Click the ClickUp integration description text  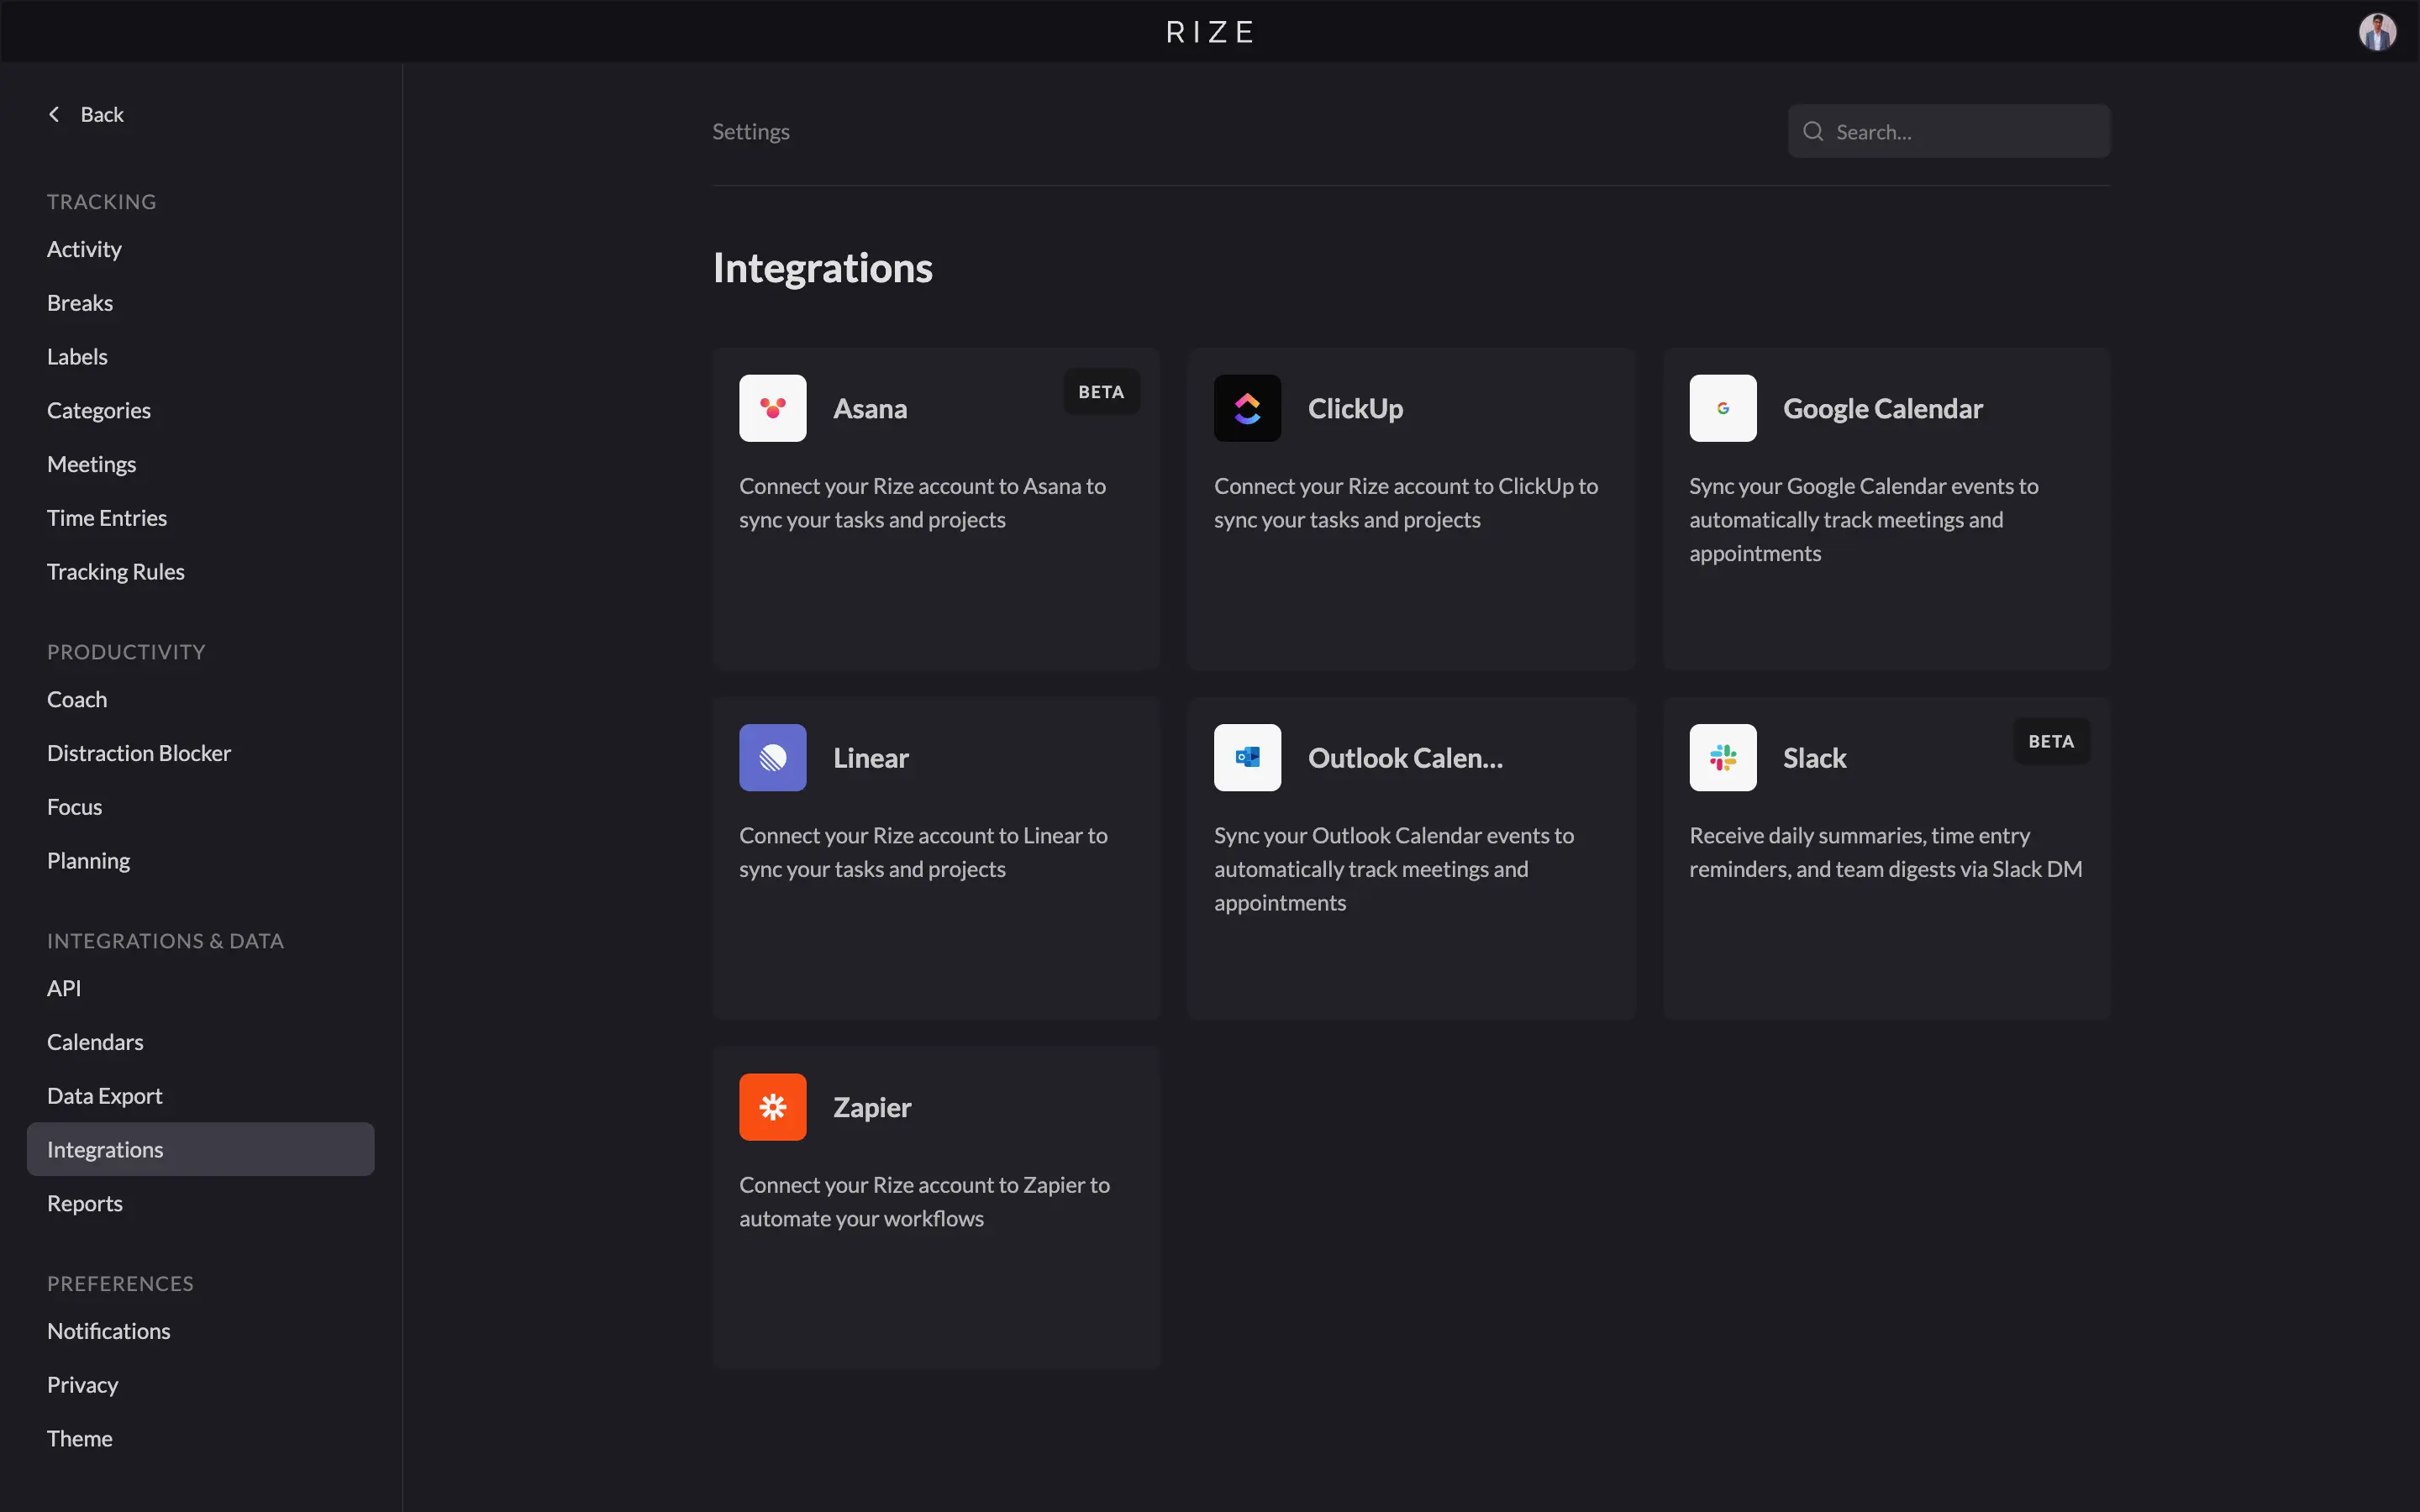(x=1406, y=503)
